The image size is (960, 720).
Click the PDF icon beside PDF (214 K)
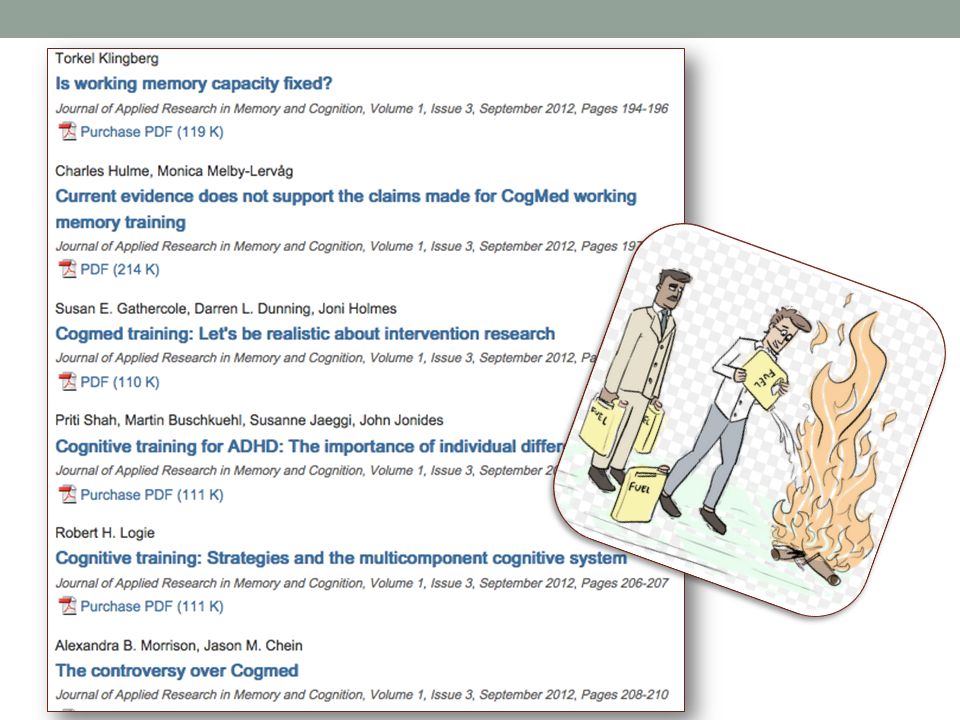[67, 269]
